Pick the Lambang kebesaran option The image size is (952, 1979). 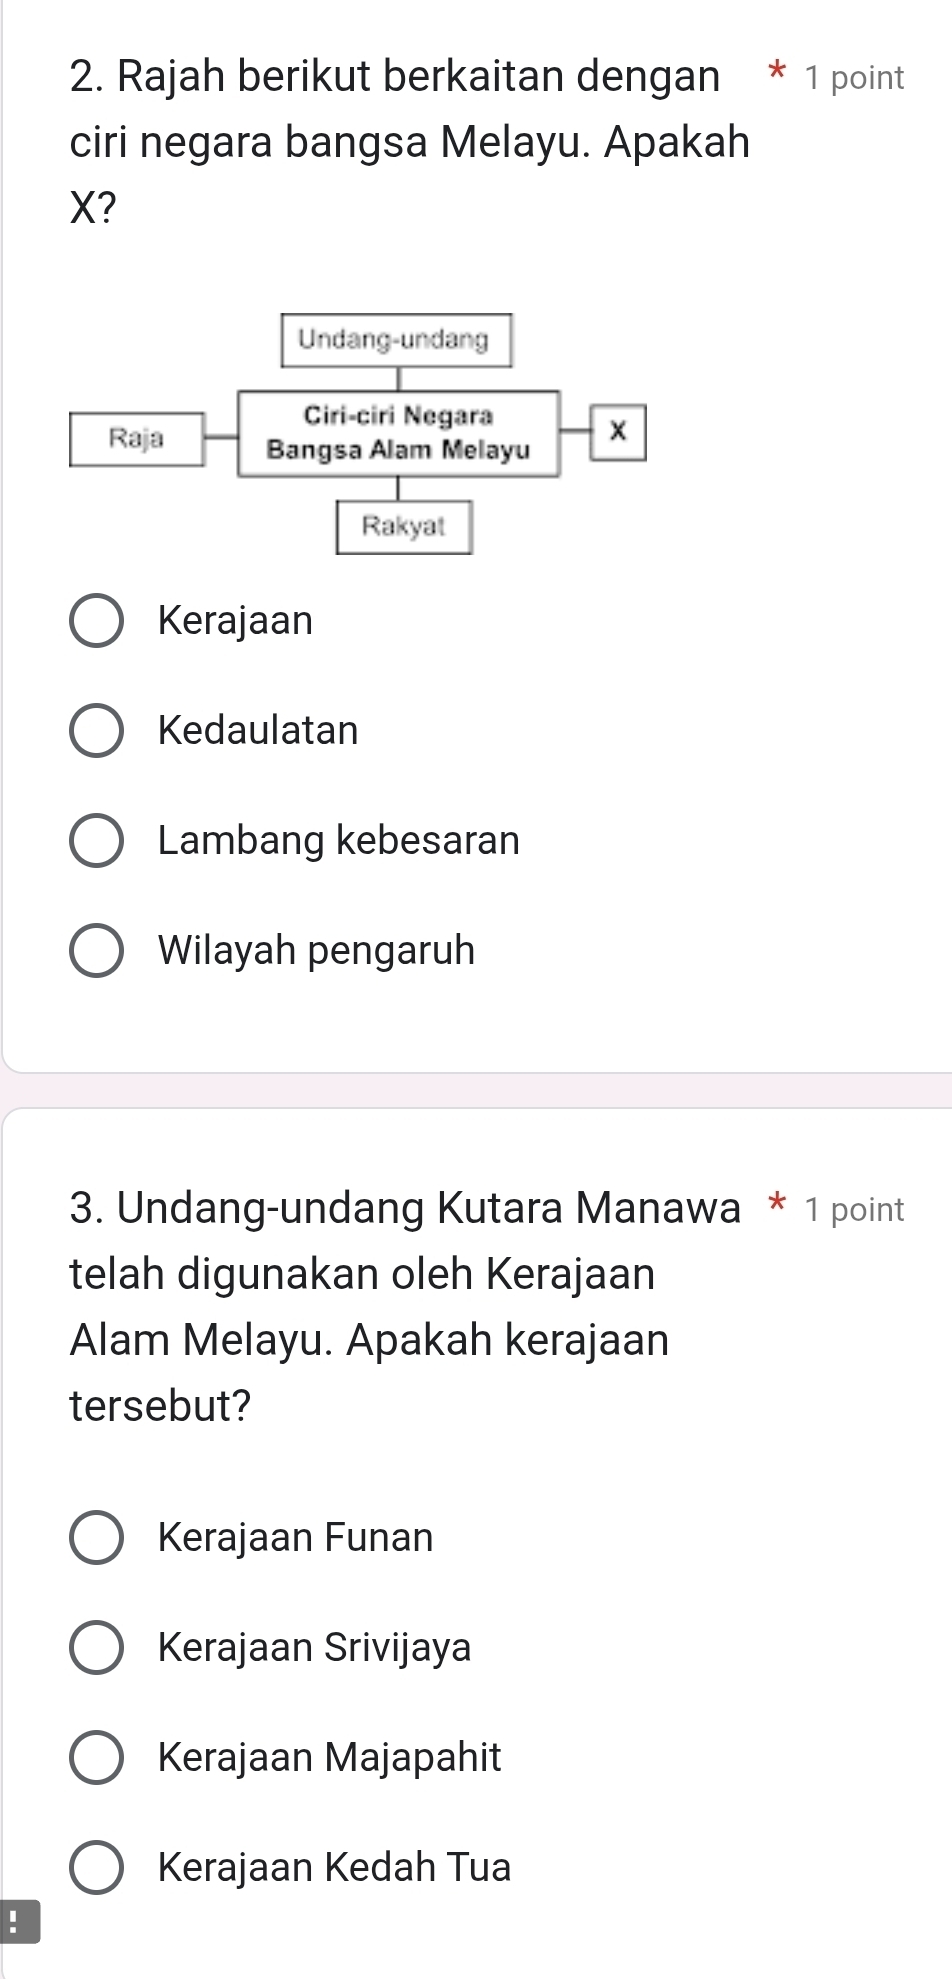point(97,841)
